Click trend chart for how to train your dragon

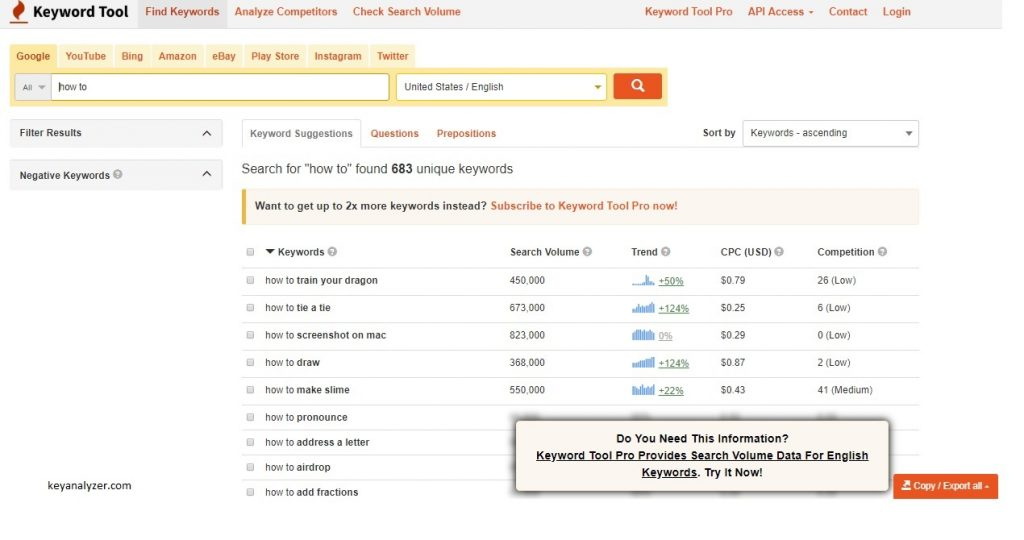point(643,281)
